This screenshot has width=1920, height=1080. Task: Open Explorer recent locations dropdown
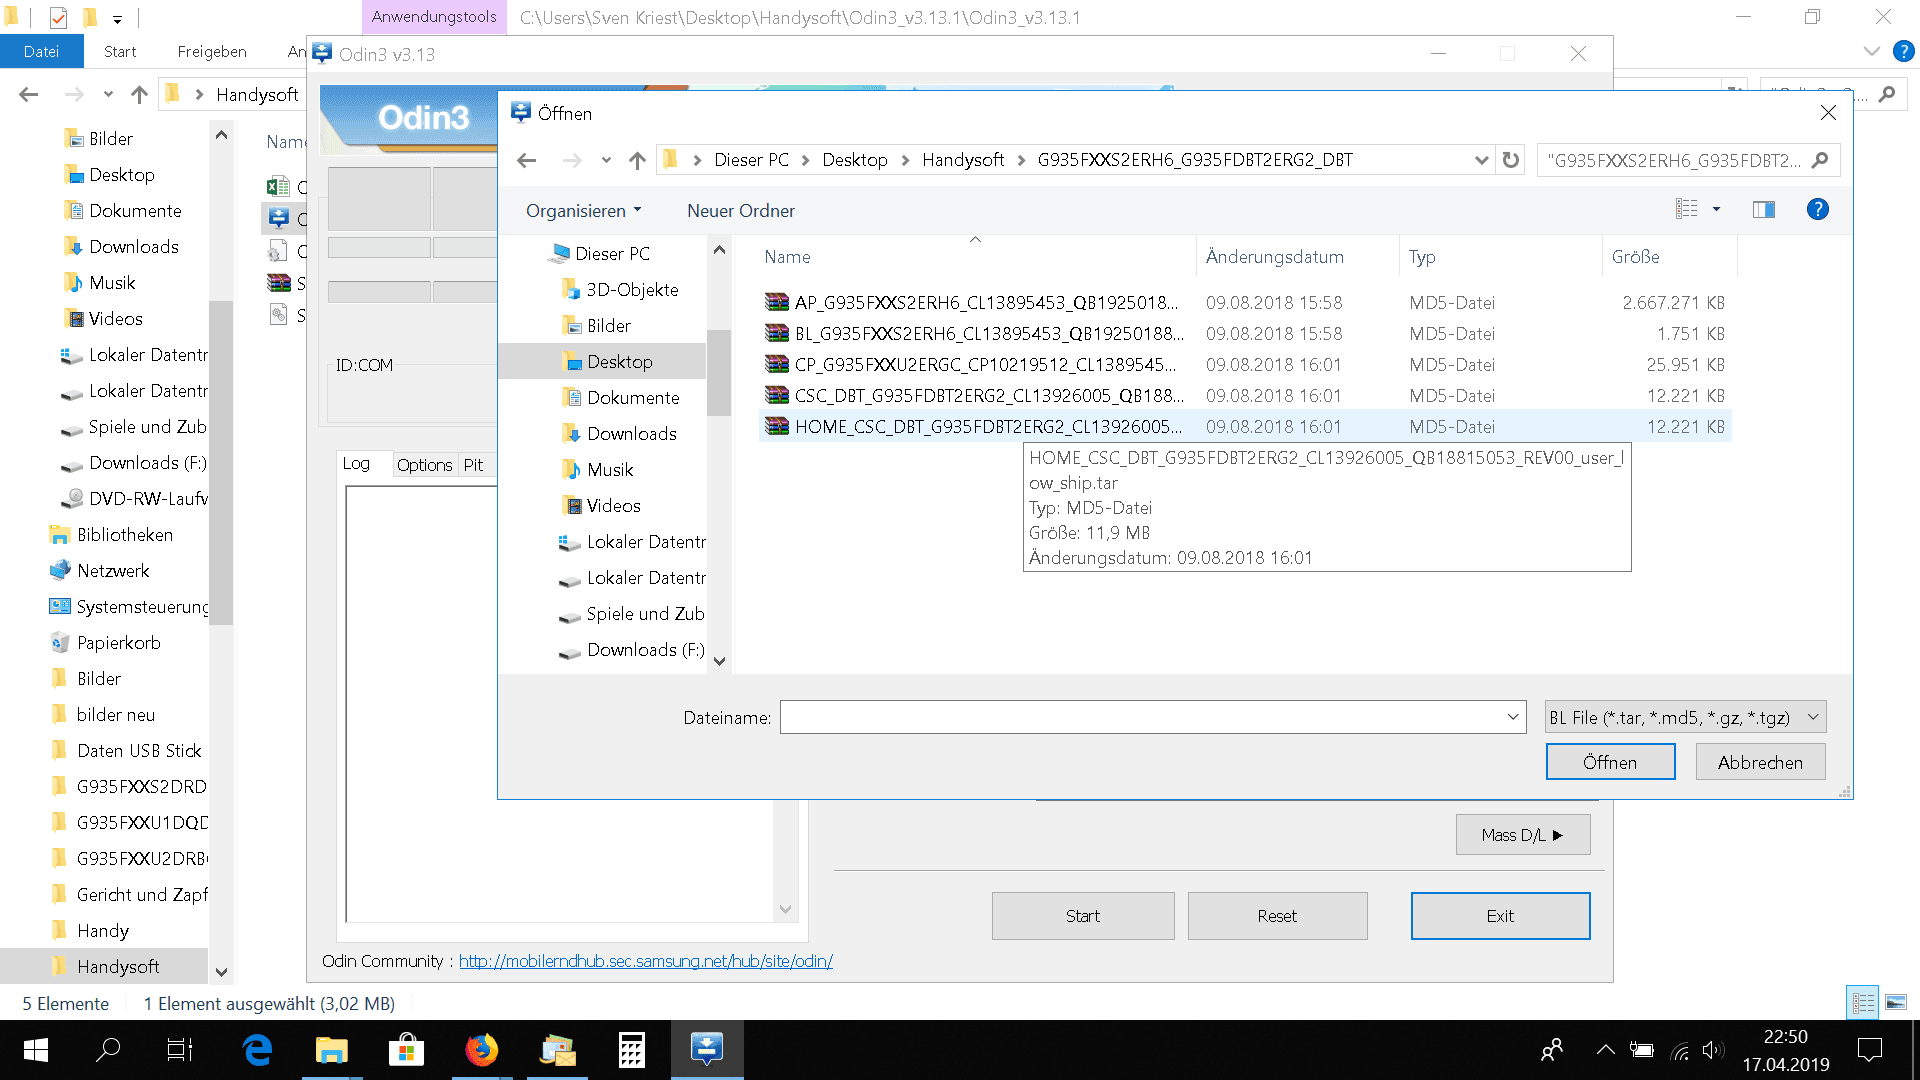pos(108,94)
